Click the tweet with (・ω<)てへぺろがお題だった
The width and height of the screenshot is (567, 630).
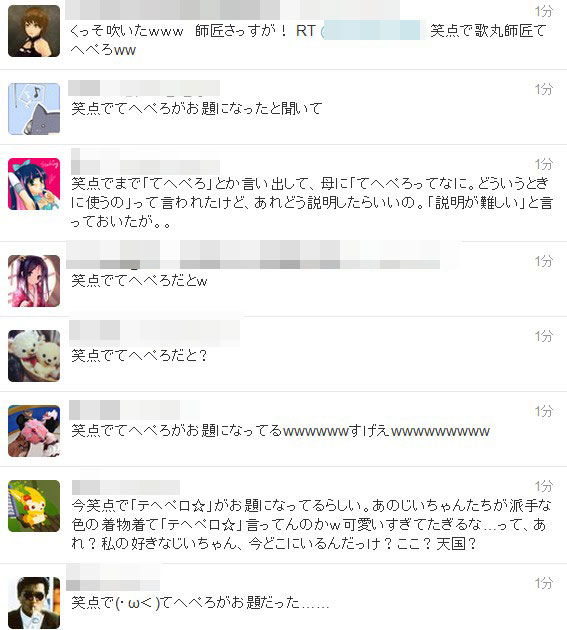(x=200, y=603)
